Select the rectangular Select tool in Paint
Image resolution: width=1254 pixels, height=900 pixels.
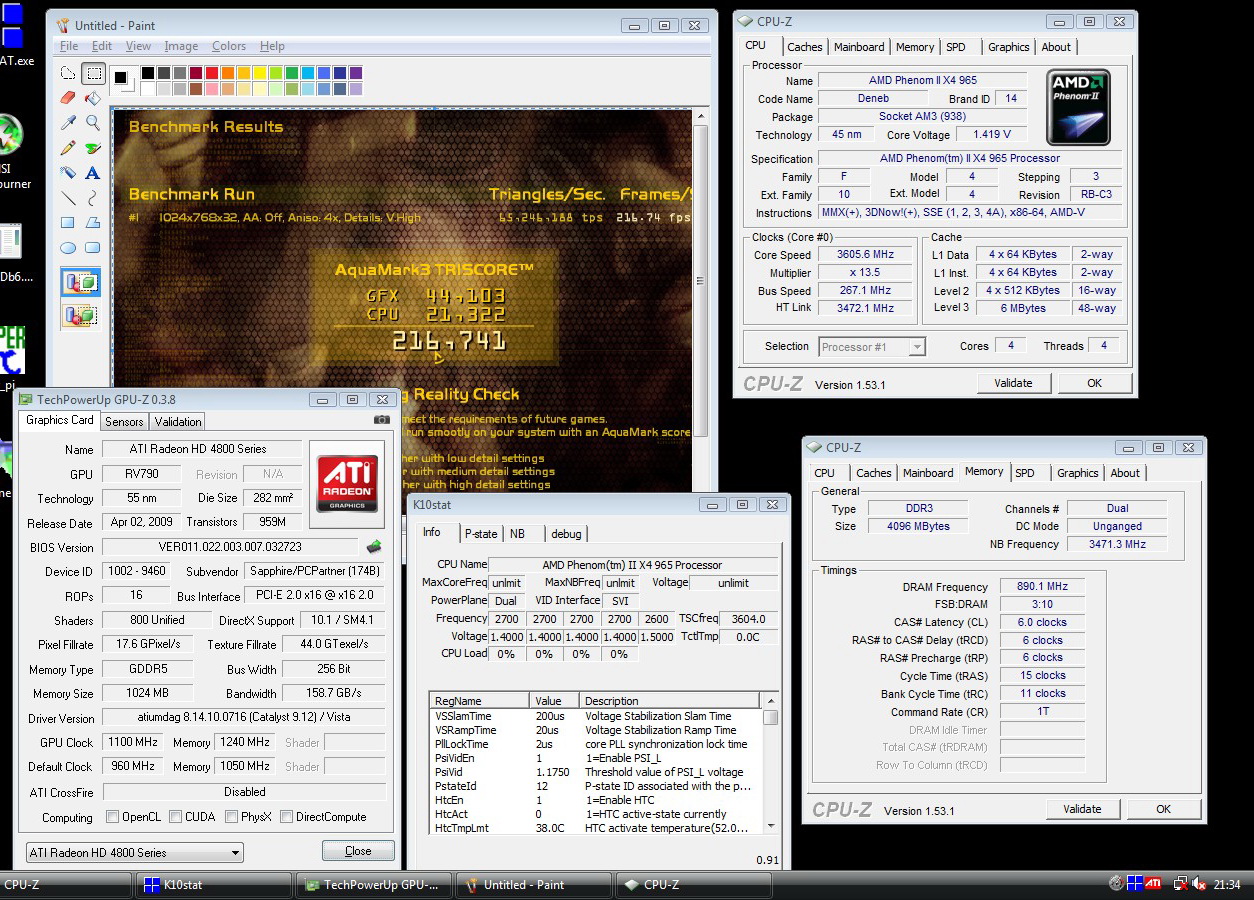click(x=93, y=73)
